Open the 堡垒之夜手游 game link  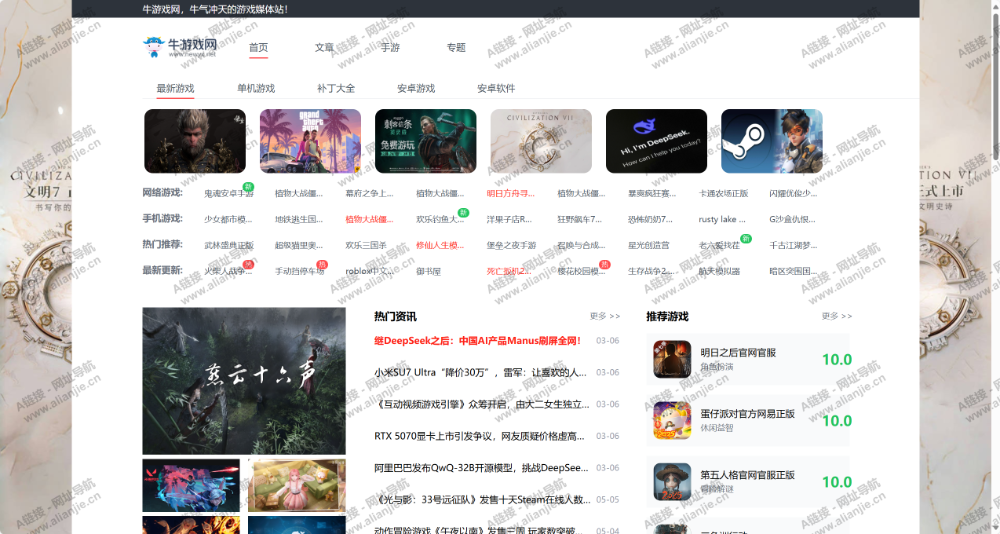tap(511, 245)
